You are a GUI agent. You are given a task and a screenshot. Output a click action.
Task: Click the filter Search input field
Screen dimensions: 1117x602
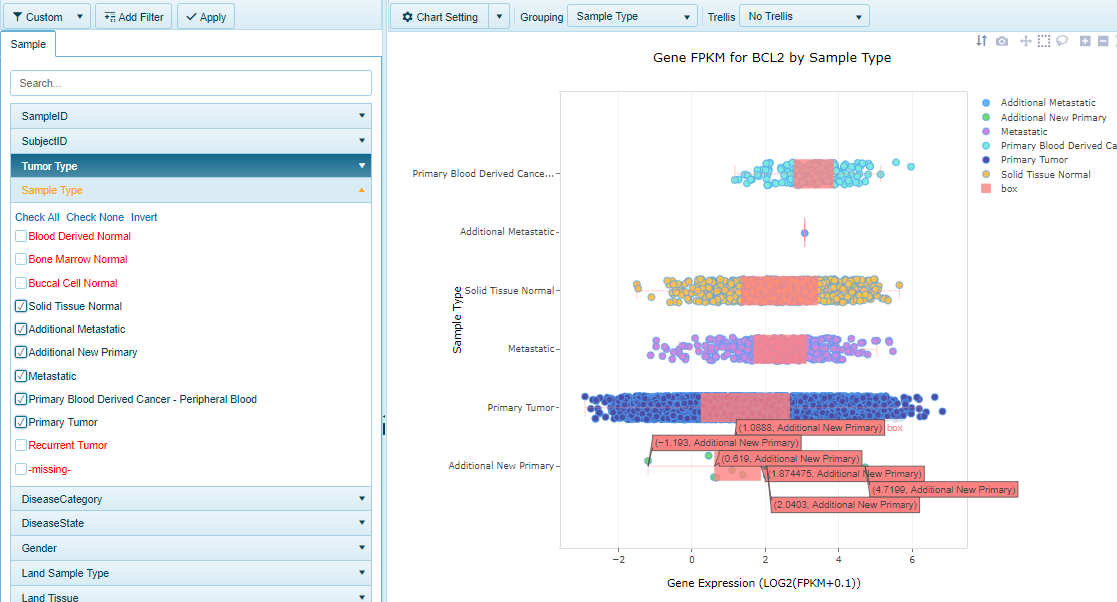[190, 83]
